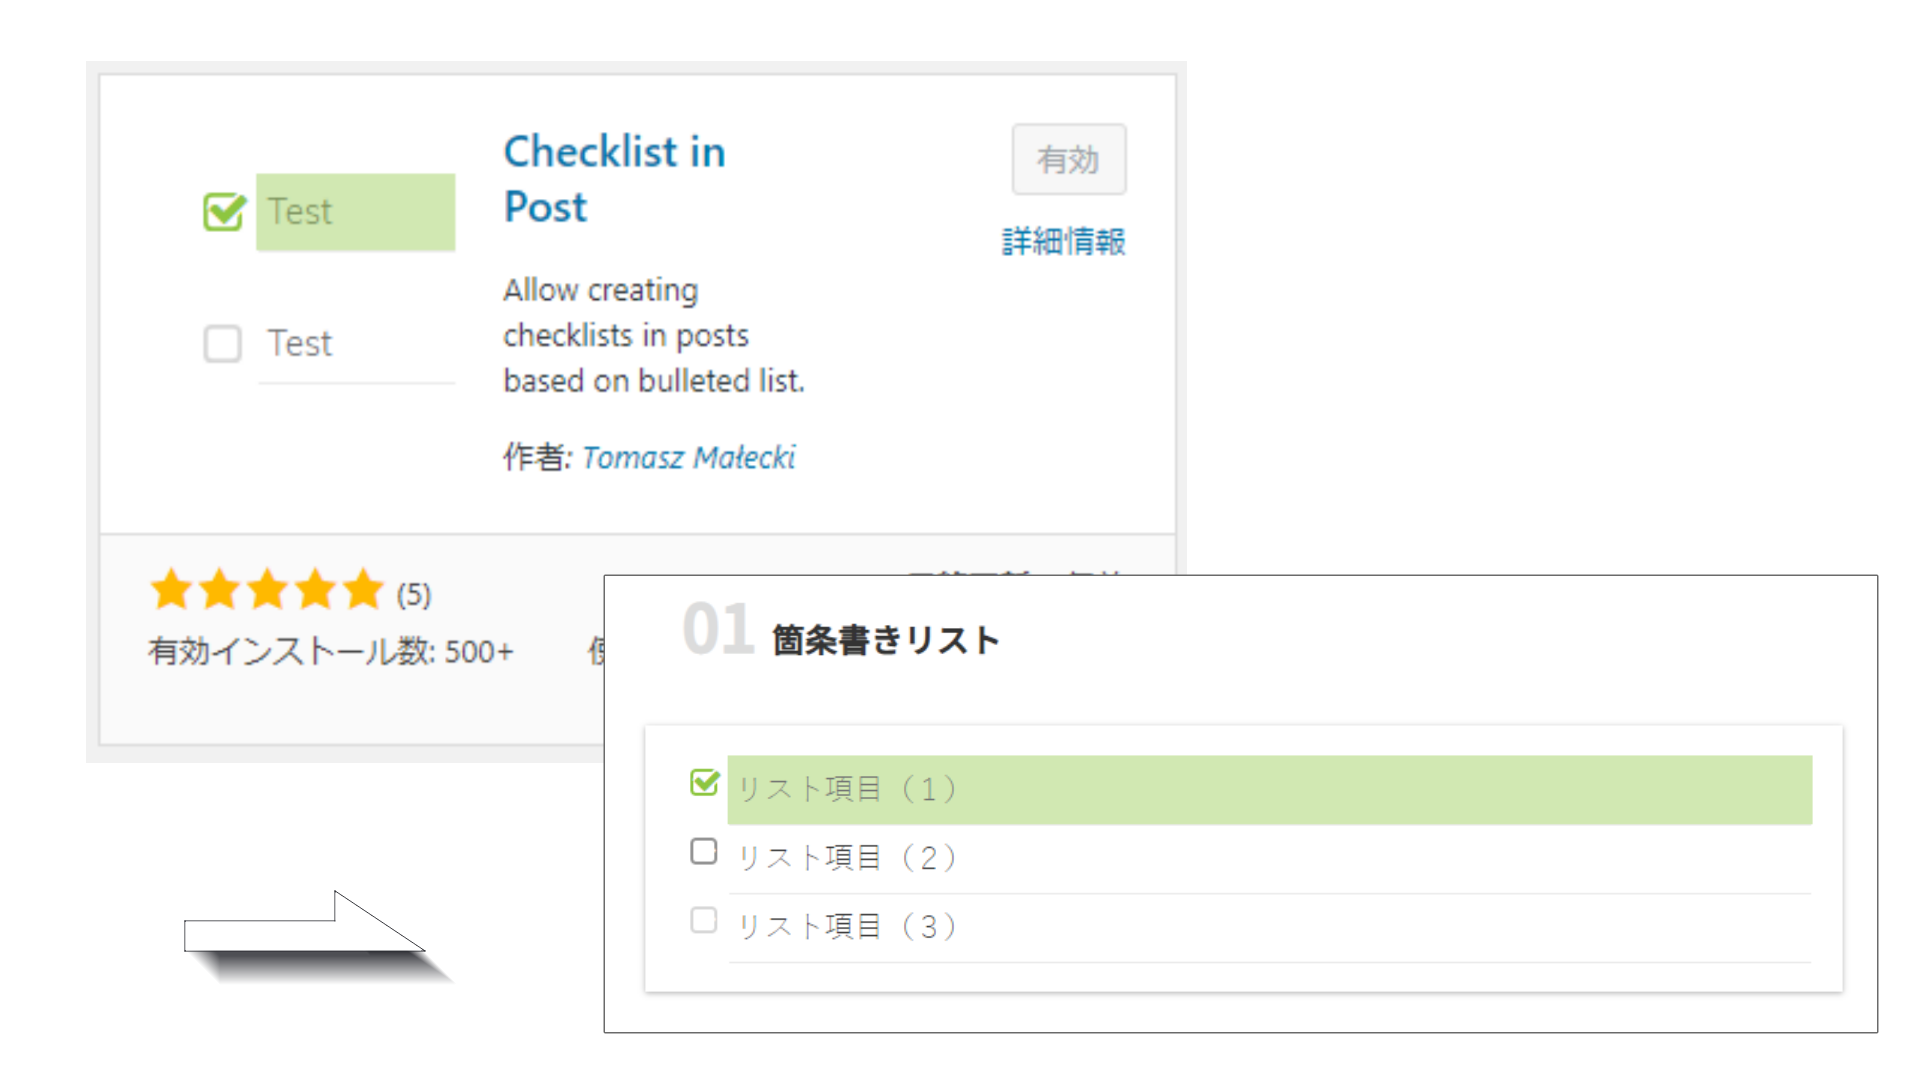The height and width of the screenshot is (1080, 1920).
Task: Click the second rating star
Action: (219, 590)
